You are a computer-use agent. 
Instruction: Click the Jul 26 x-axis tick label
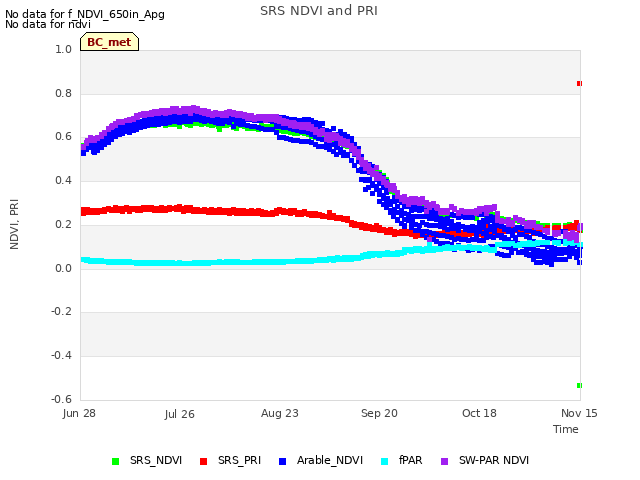pyautogui.click(x=180, y=414)
